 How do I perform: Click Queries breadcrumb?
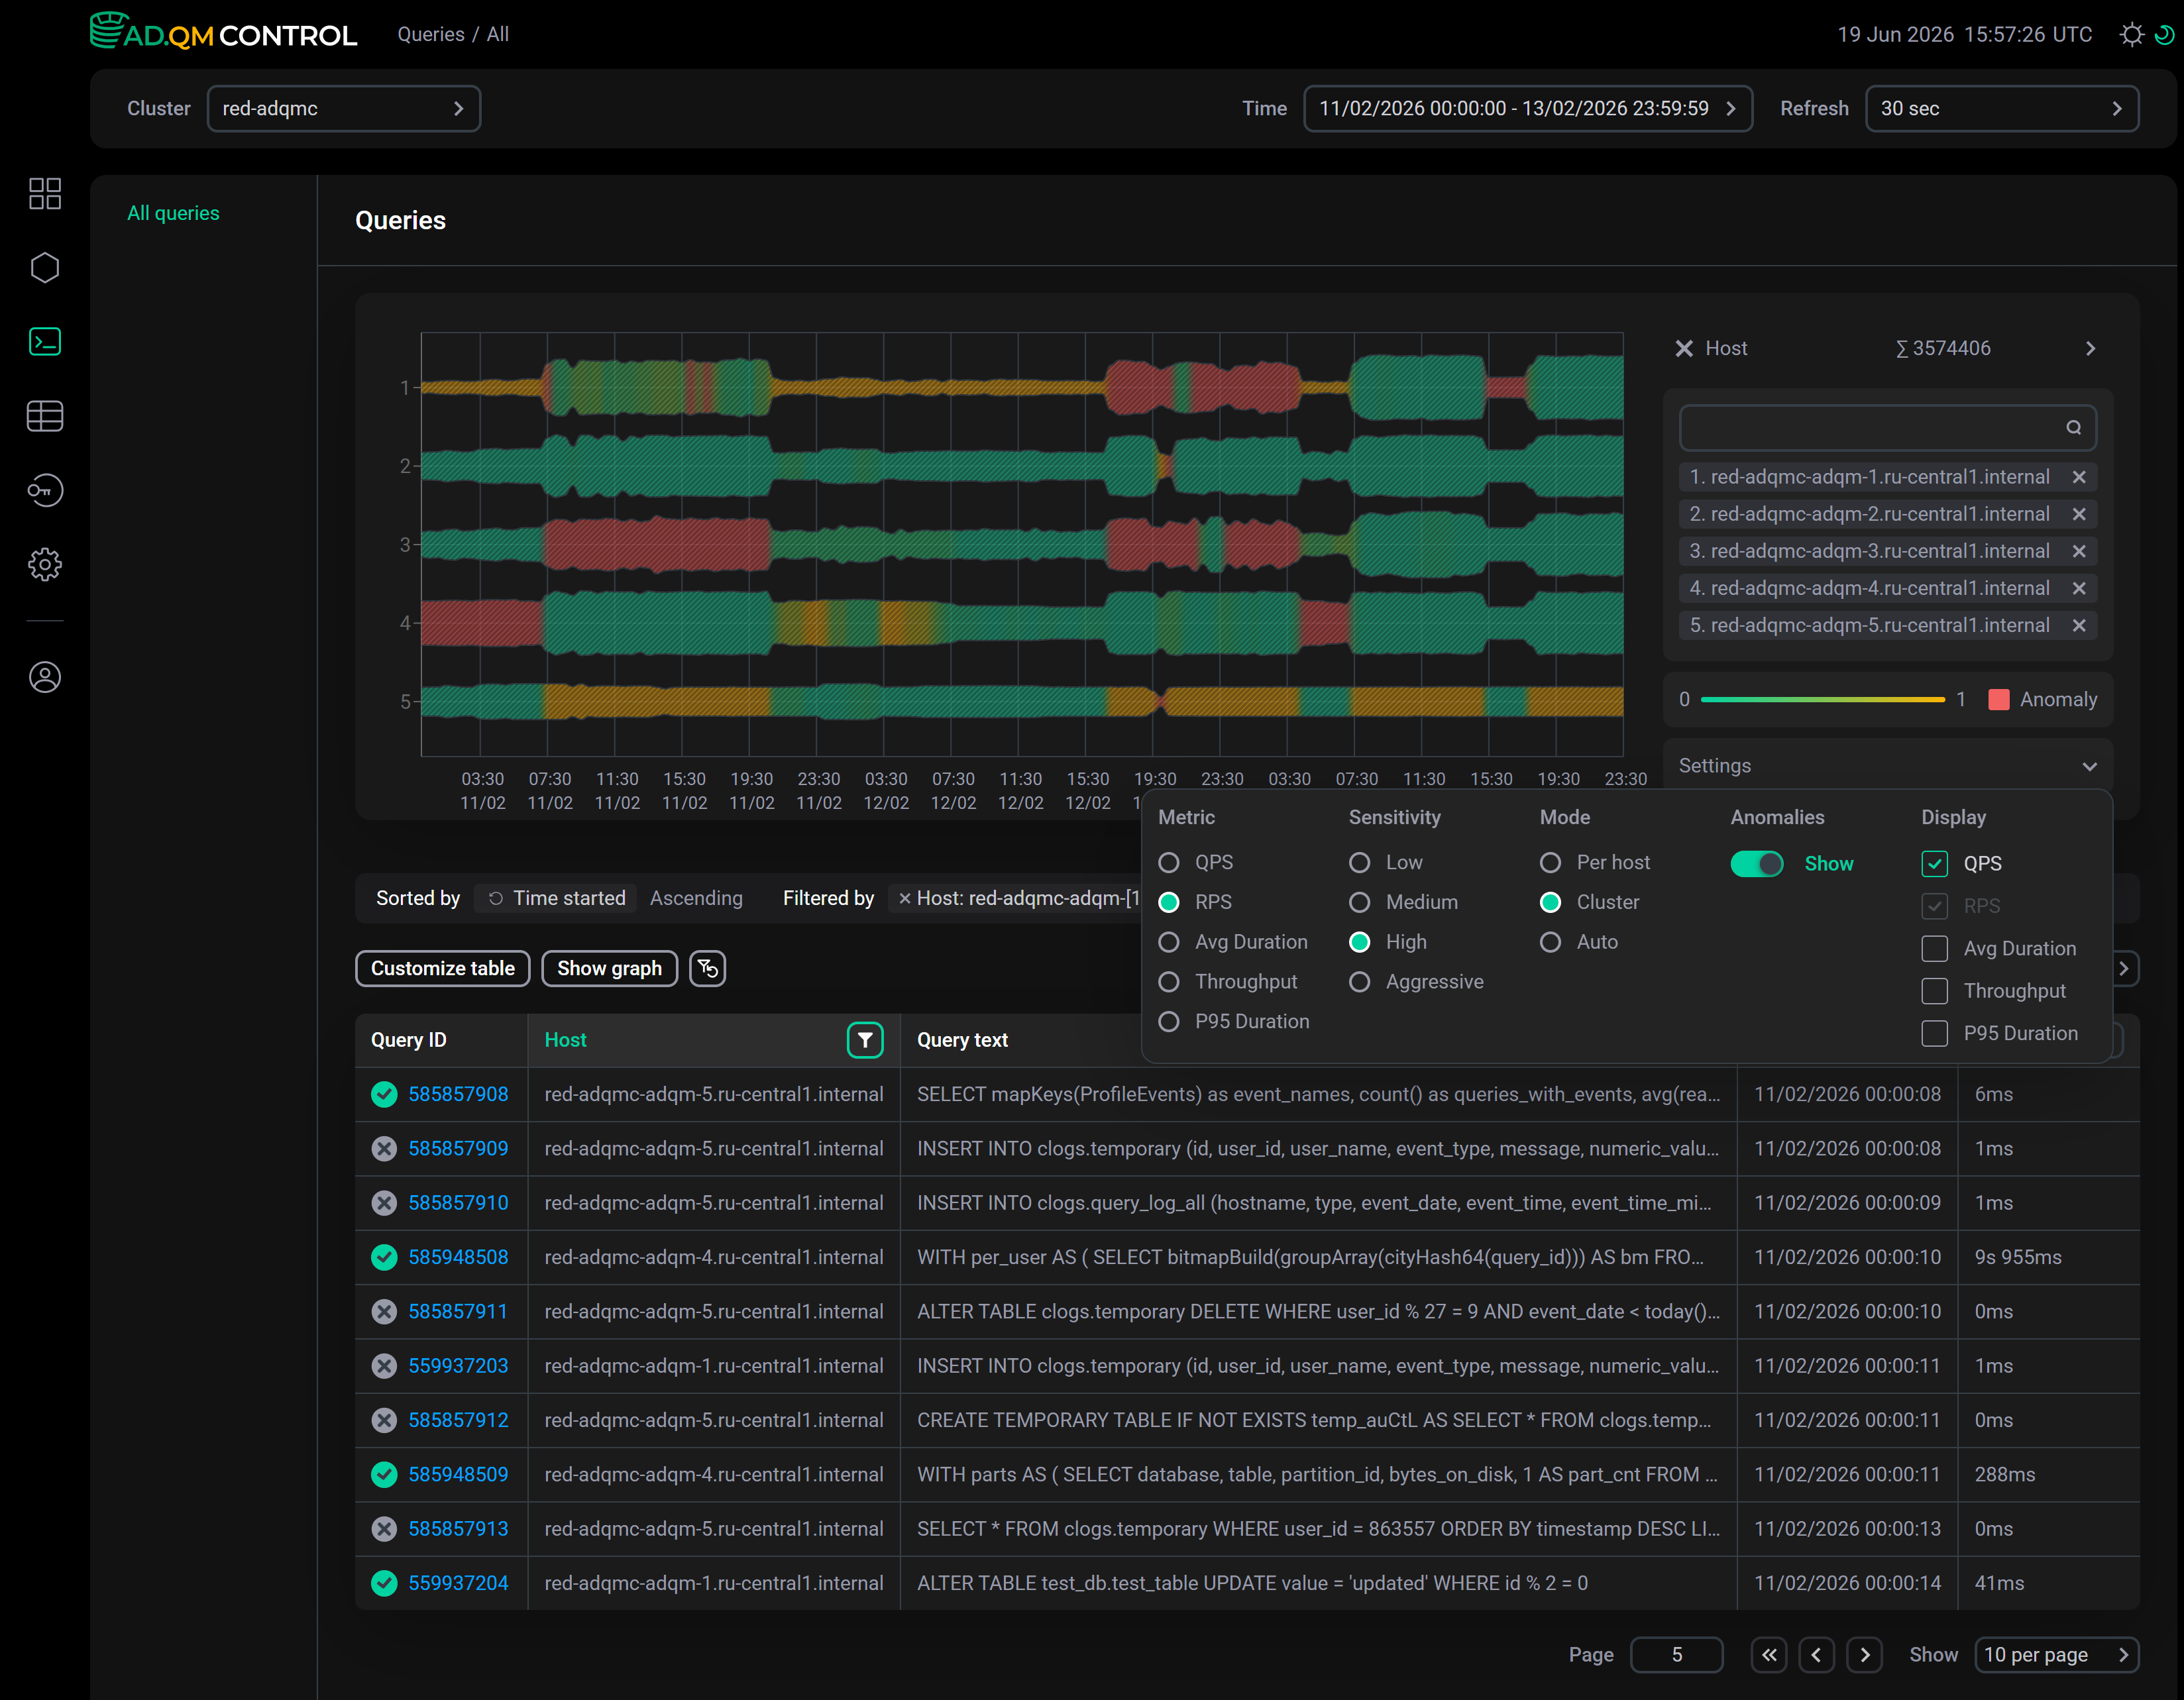click(x=431, y=34)
